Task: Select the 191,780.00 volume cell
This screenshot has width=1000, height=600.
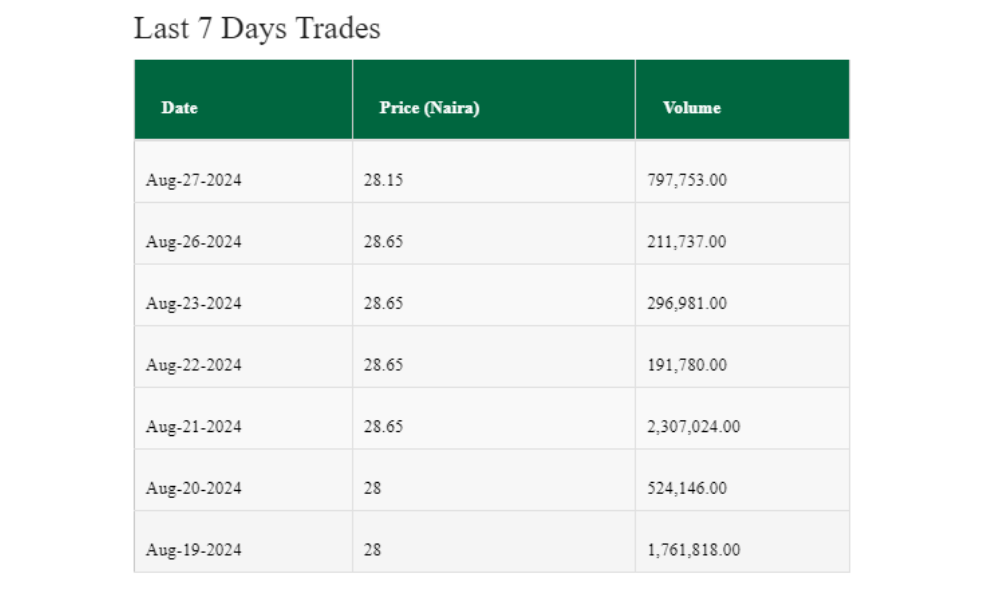Action: pyautogui.click(x=687, y=365)
